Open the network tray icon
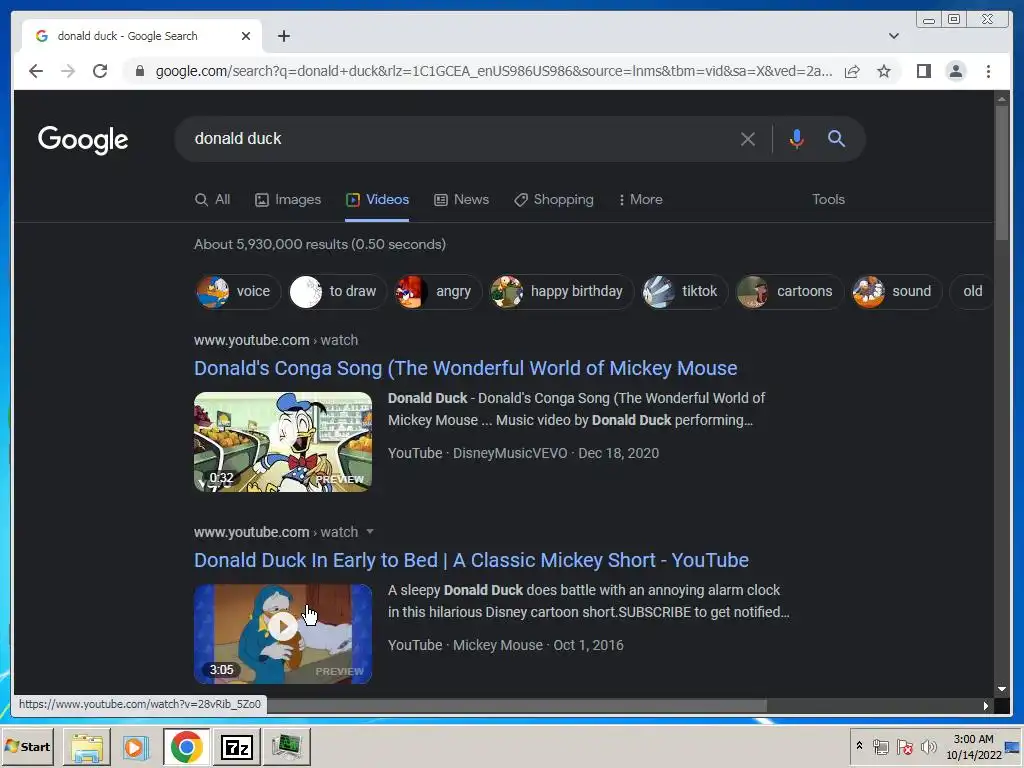Image resolution: width=1024 pixels, height=768 pixels. point(881,746)
